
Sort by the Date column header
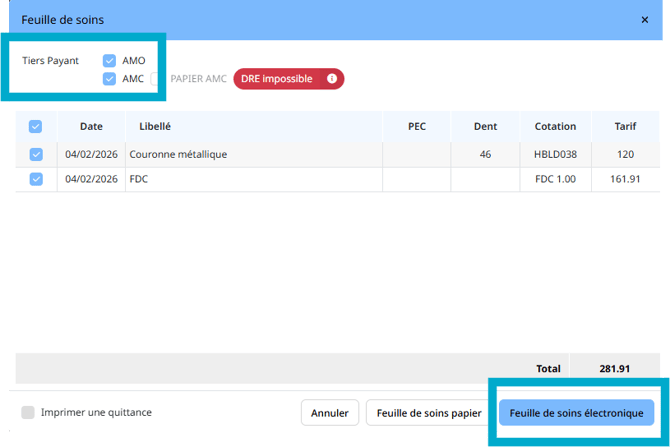coord(91,127)
